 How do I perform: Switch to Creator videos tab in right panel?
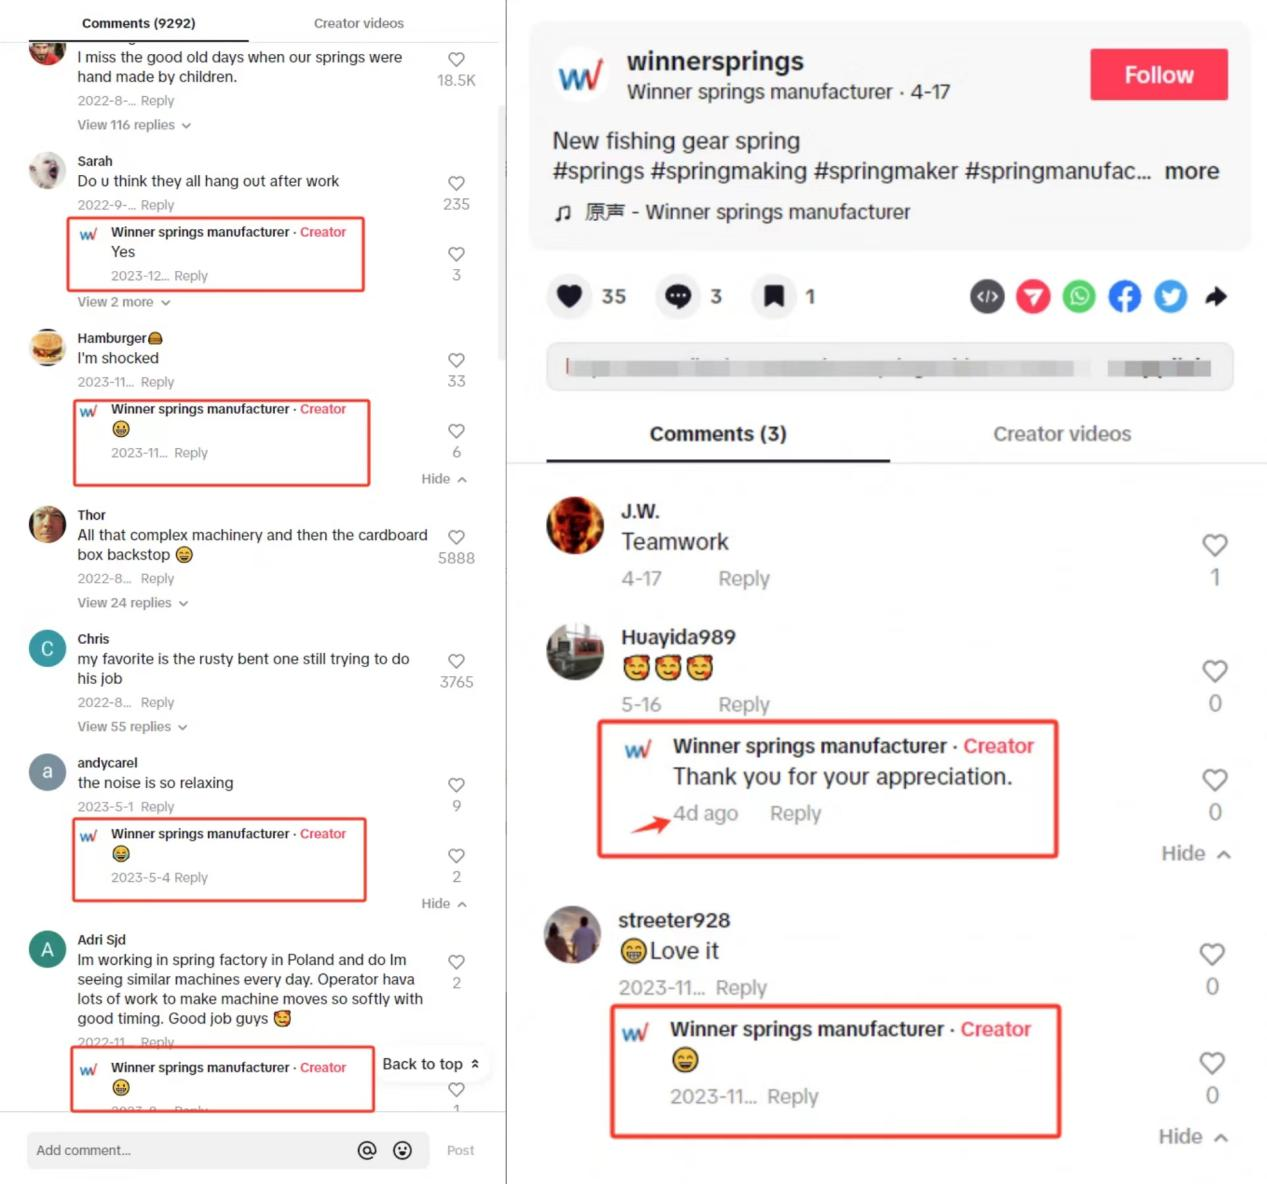tap(1062, 434)
